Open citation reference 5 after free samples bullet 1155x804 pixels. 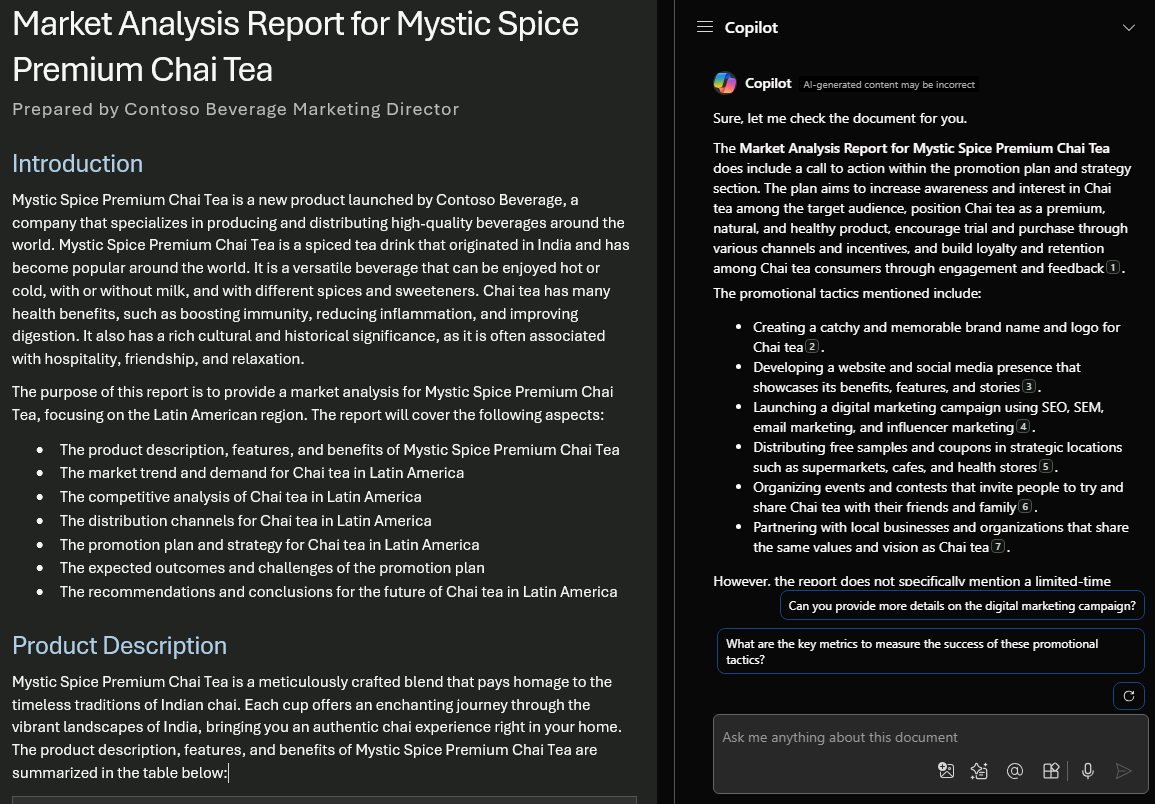pyautogui.click(x=1045, y=466)
